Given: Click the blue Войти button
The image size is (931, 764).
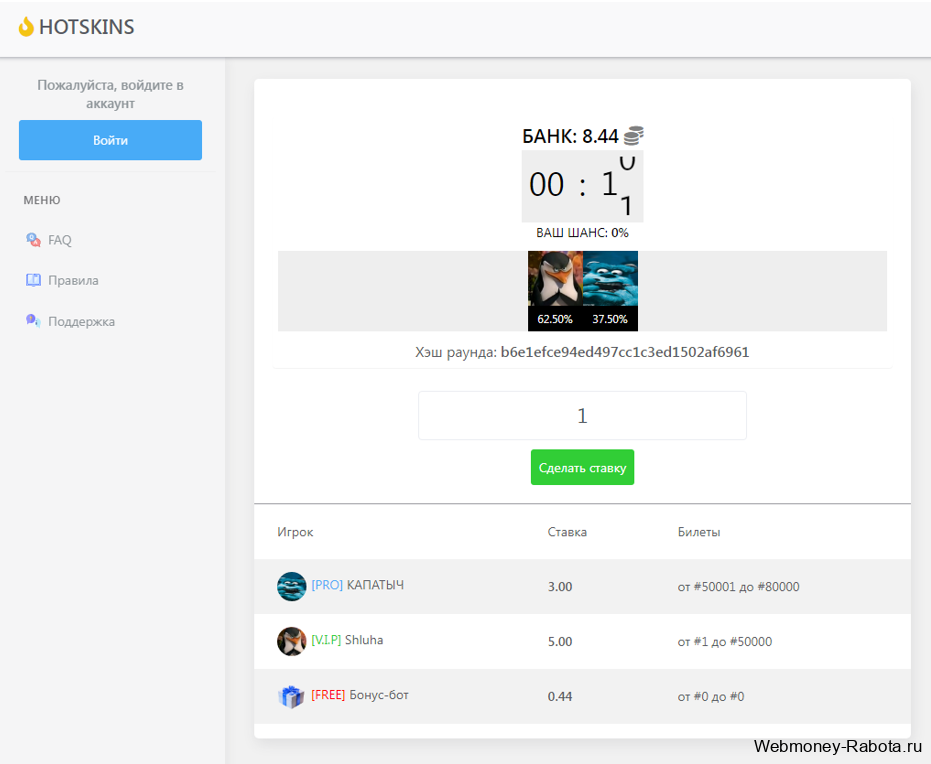Looking at the screenshot, I should 110,140.
